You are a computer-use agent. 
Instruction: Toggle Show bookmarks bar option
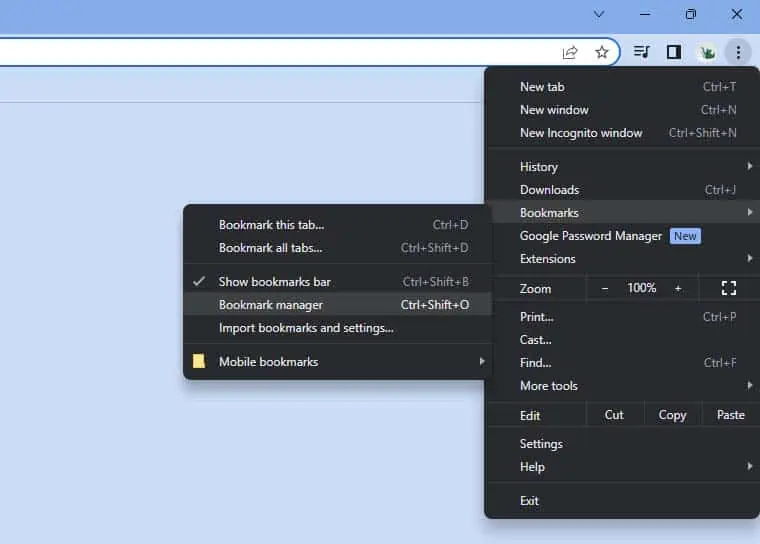coord(275,282)
